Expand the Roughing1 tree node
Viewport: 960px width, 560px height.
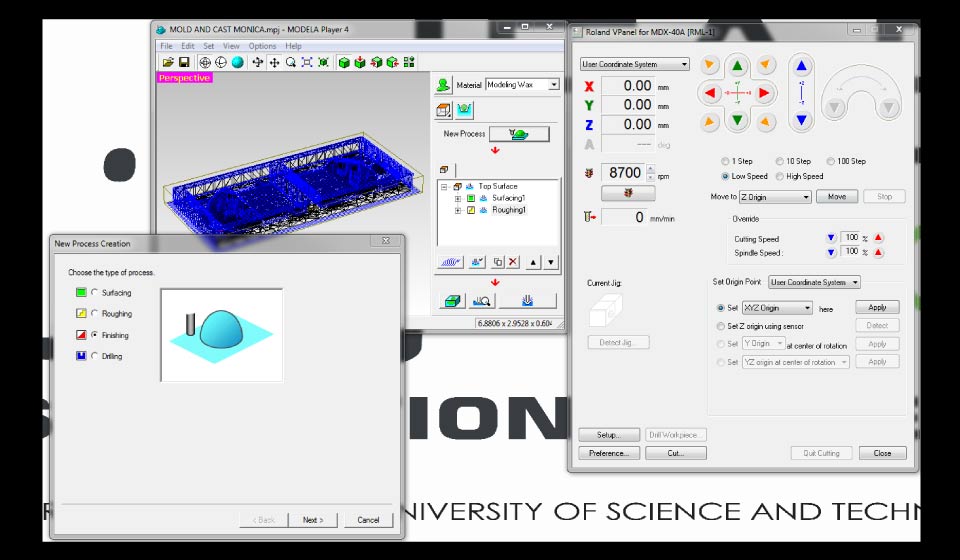click(x=458, y=211)
